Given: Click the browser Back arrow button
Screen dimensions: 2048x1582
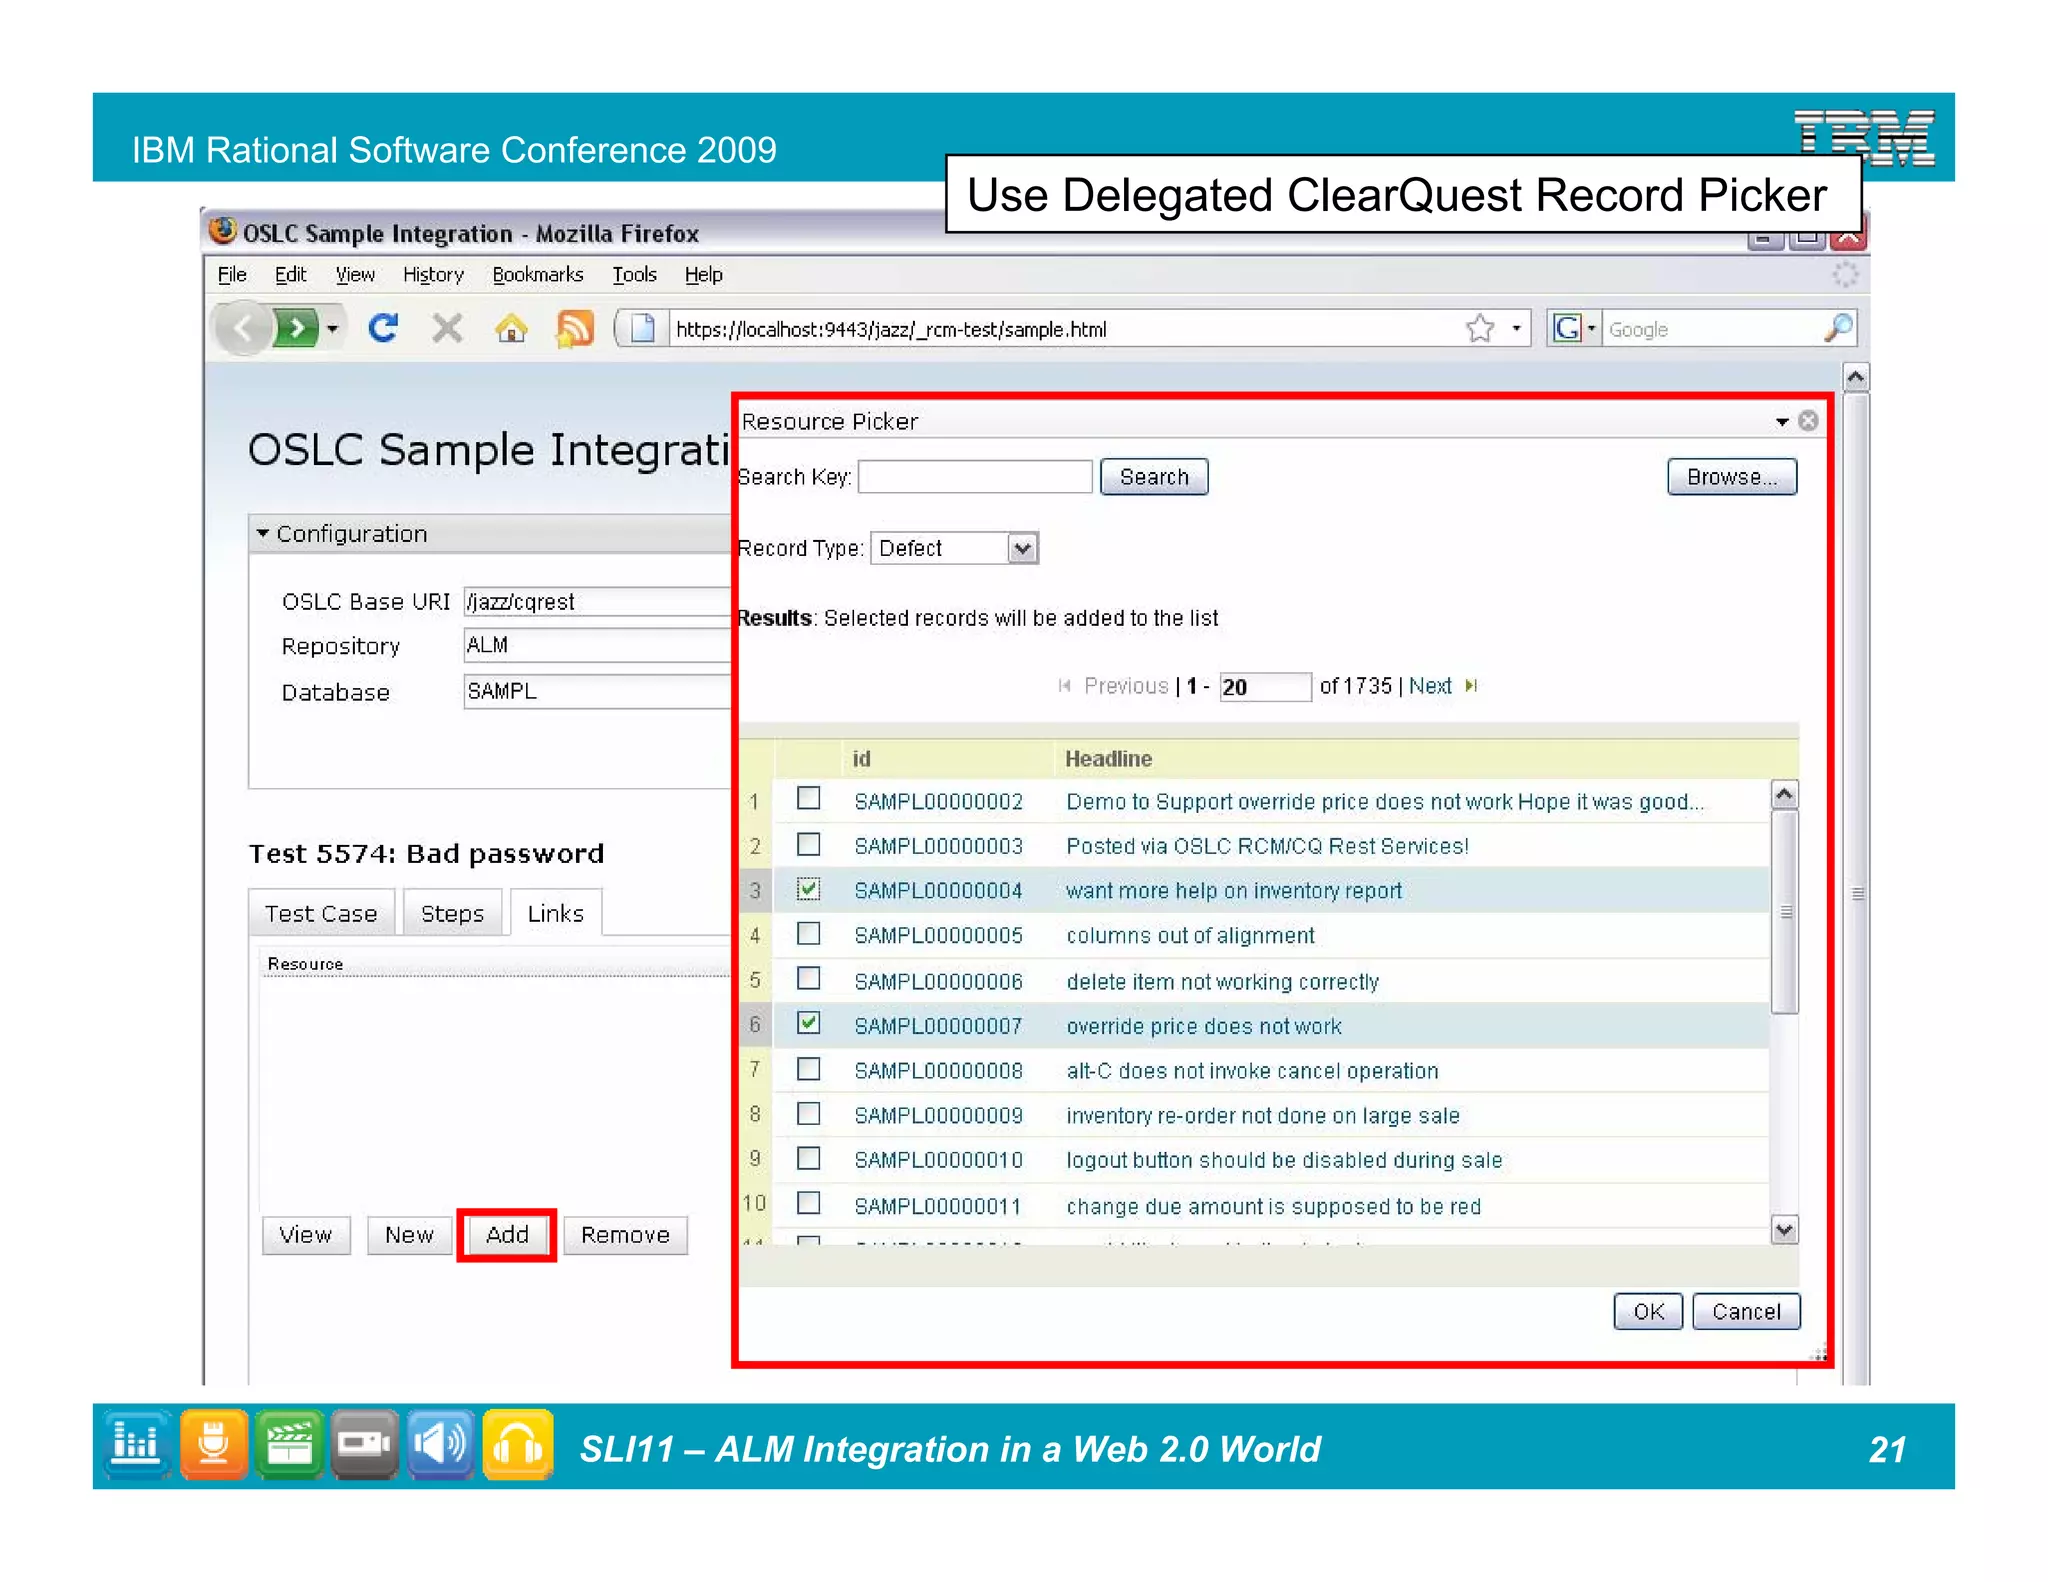Looking at the screenshot, I should 243,328.
